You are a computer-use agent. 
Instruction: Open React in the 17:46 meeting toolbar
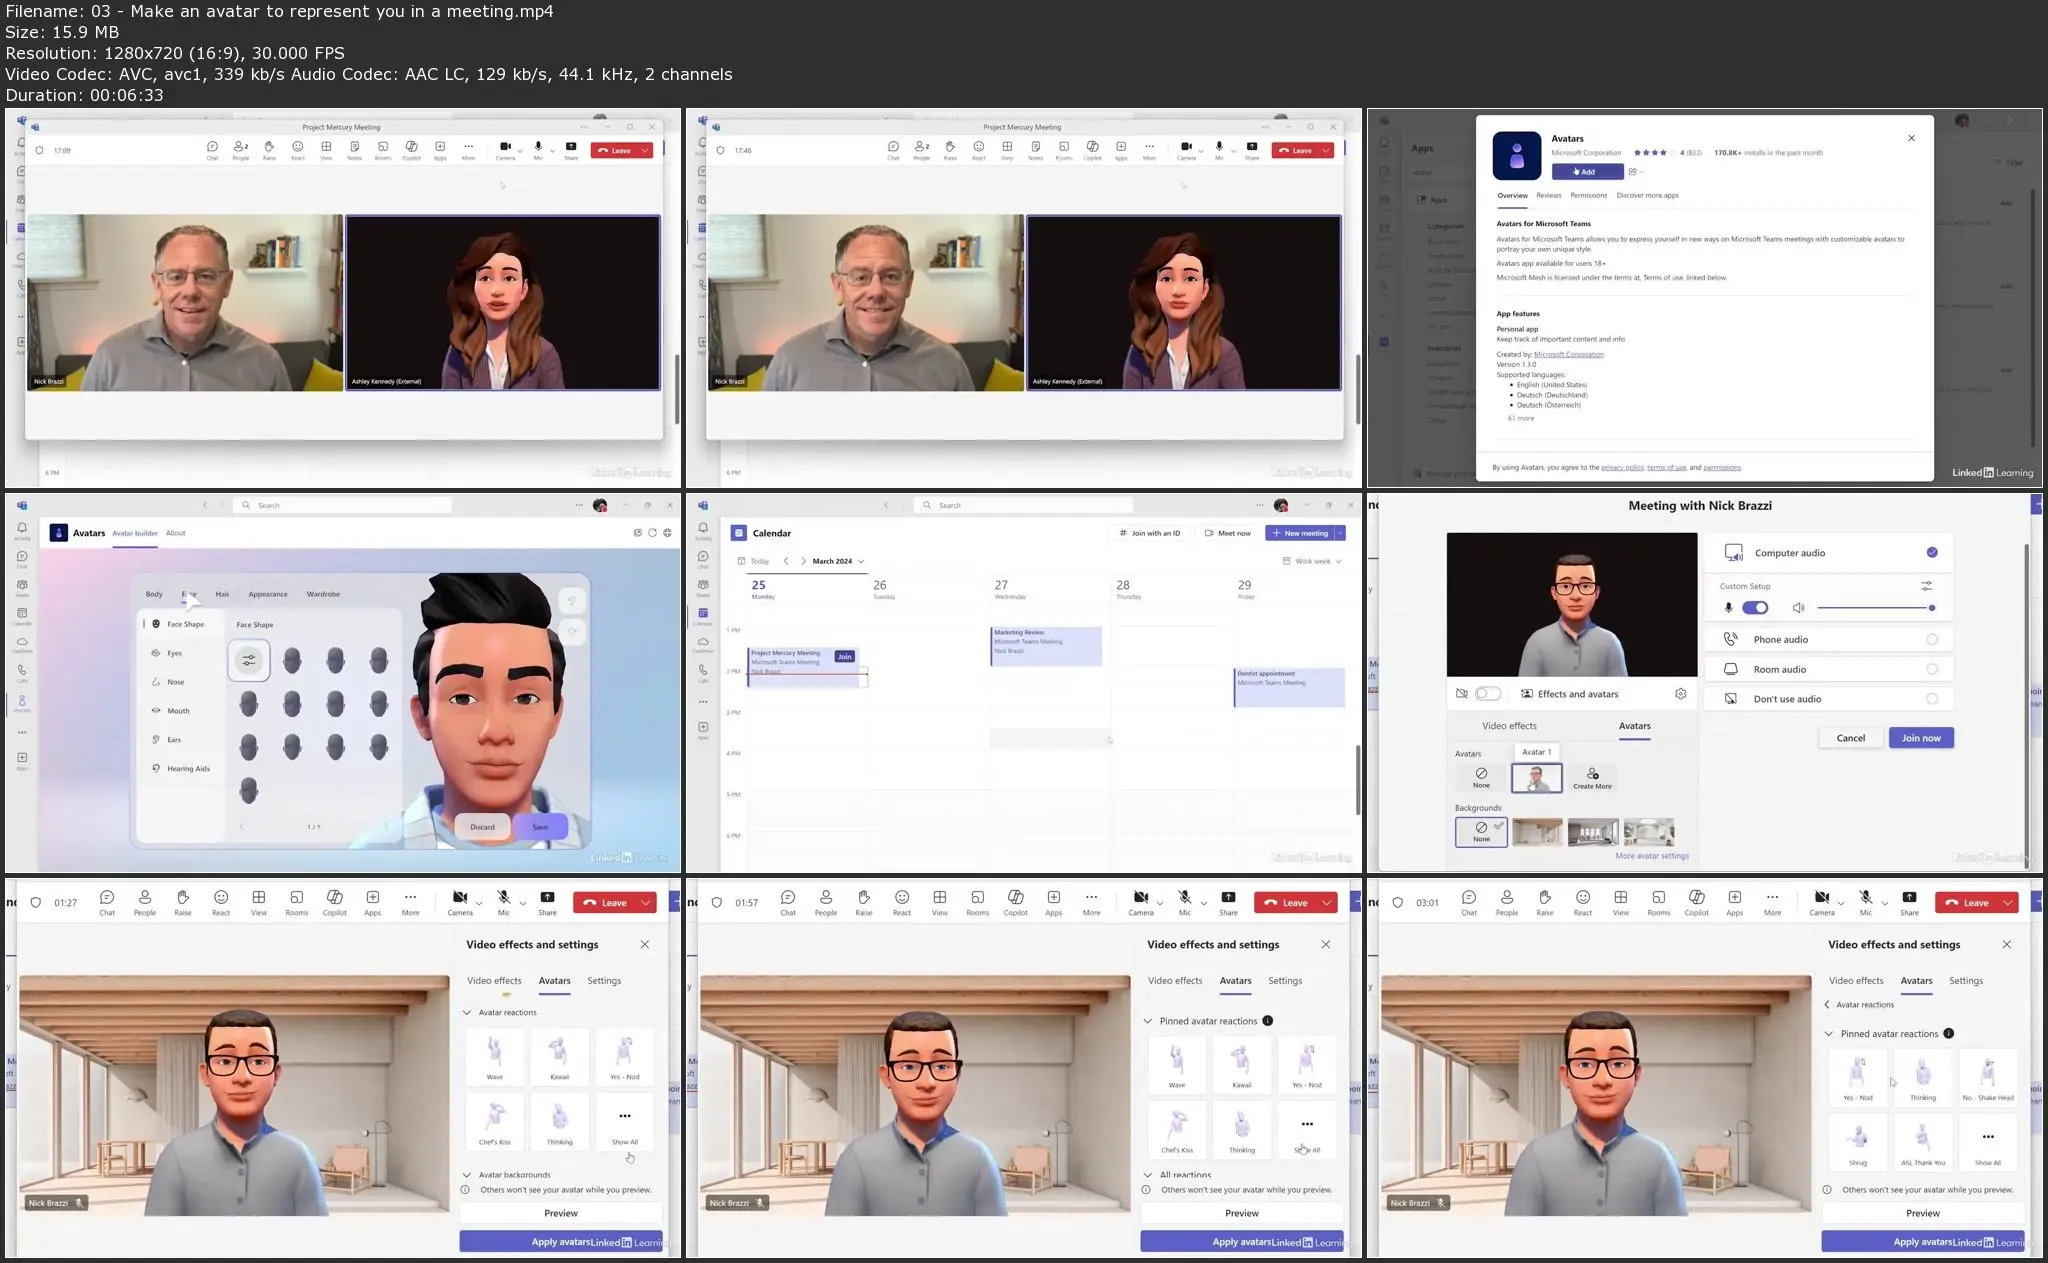978,150
